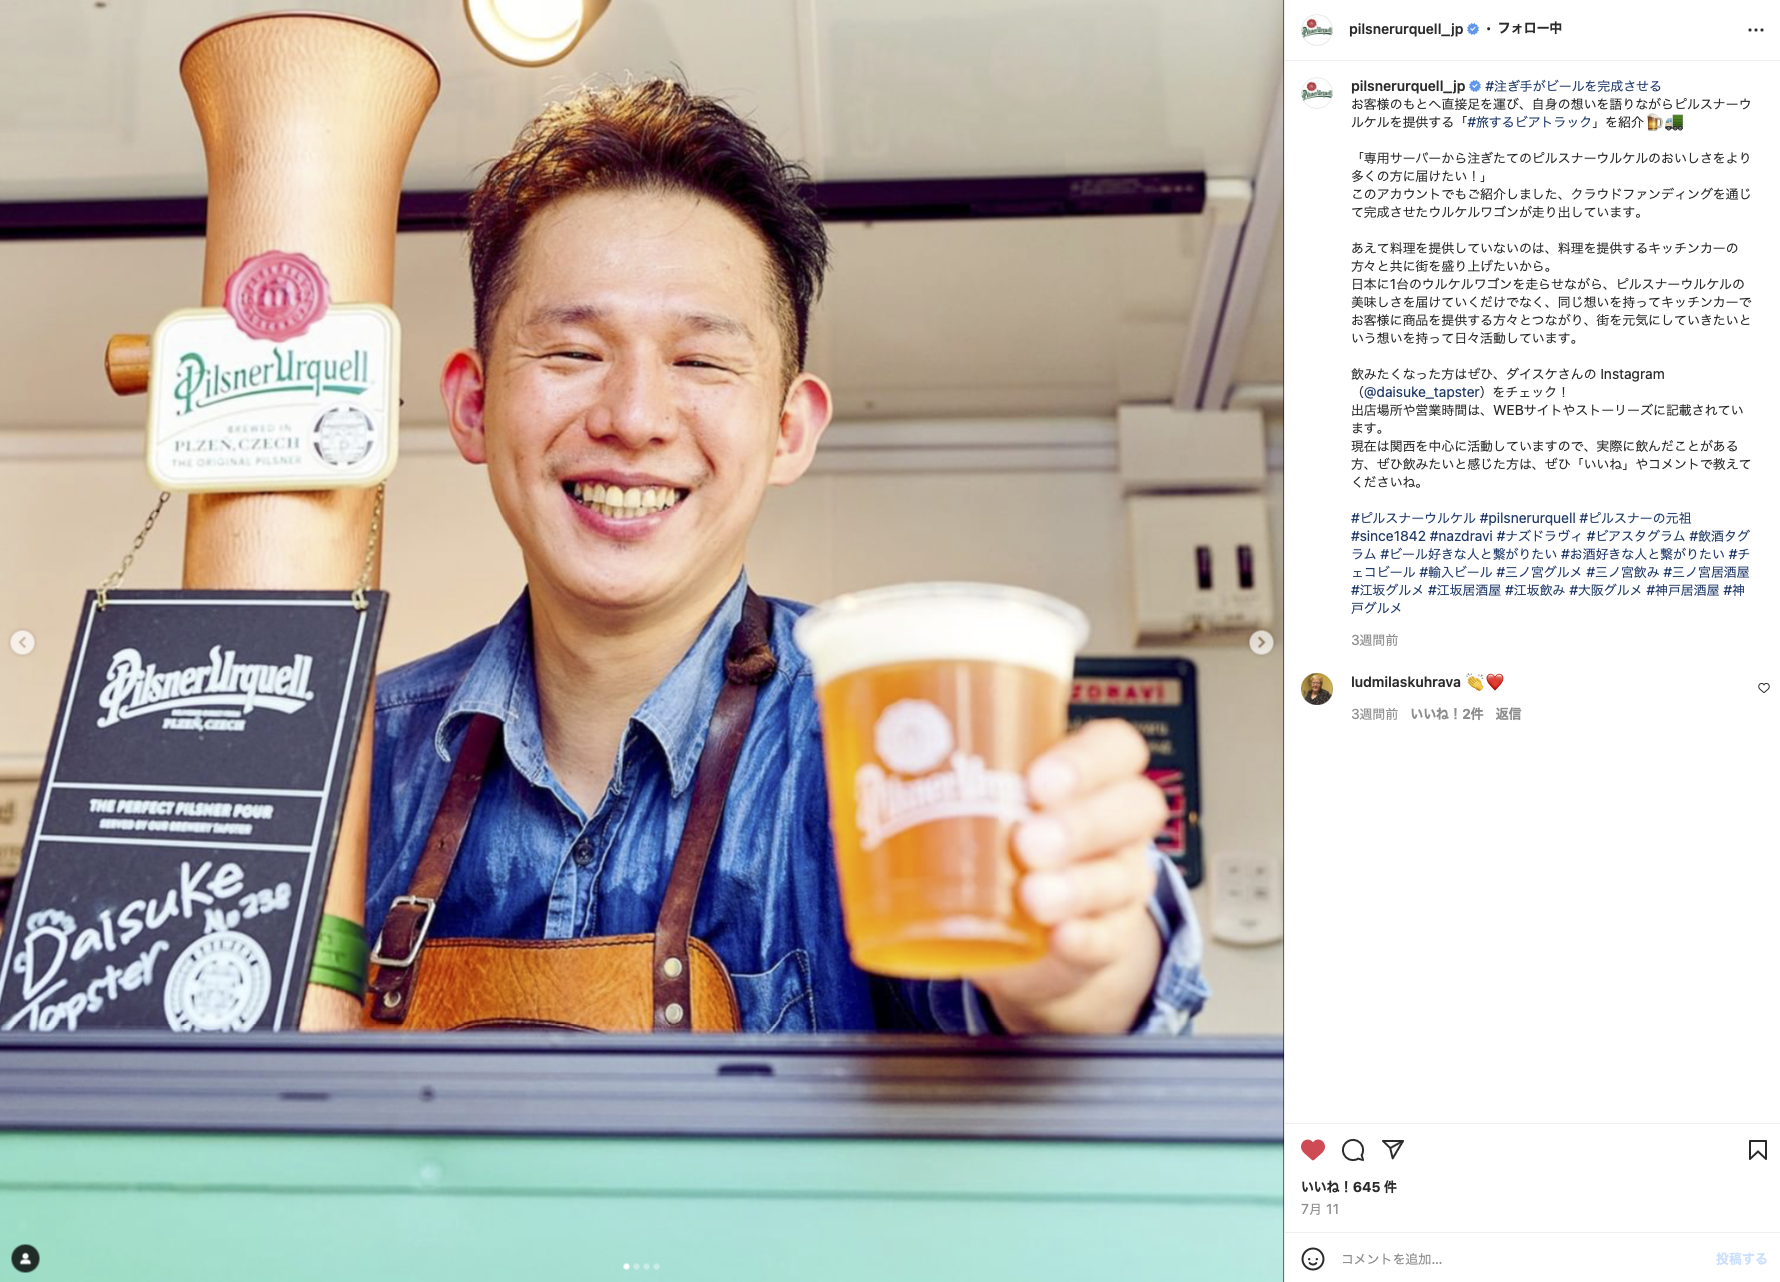Select the carousel page indicator dots
Image resolution: width=1780 pixels, height=1282 pixels.
[641, 1267]
